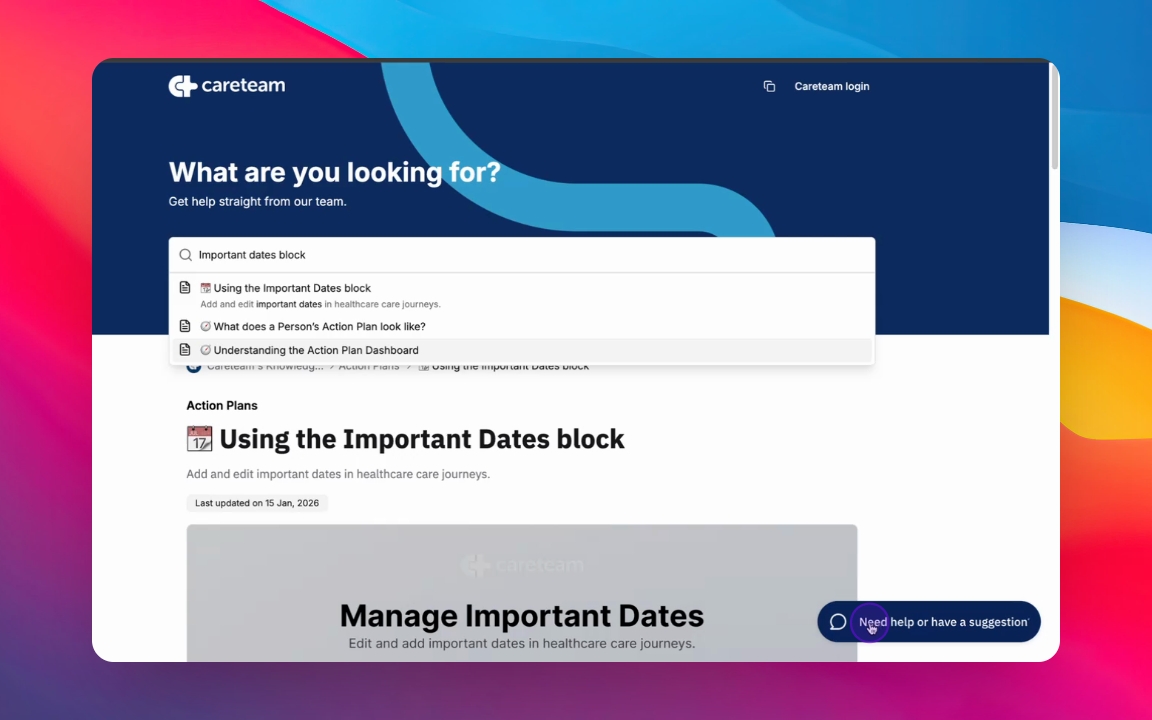Click the "Get help straight from our team." text
The image size is (1152, 720).
[x=257, y=201]
